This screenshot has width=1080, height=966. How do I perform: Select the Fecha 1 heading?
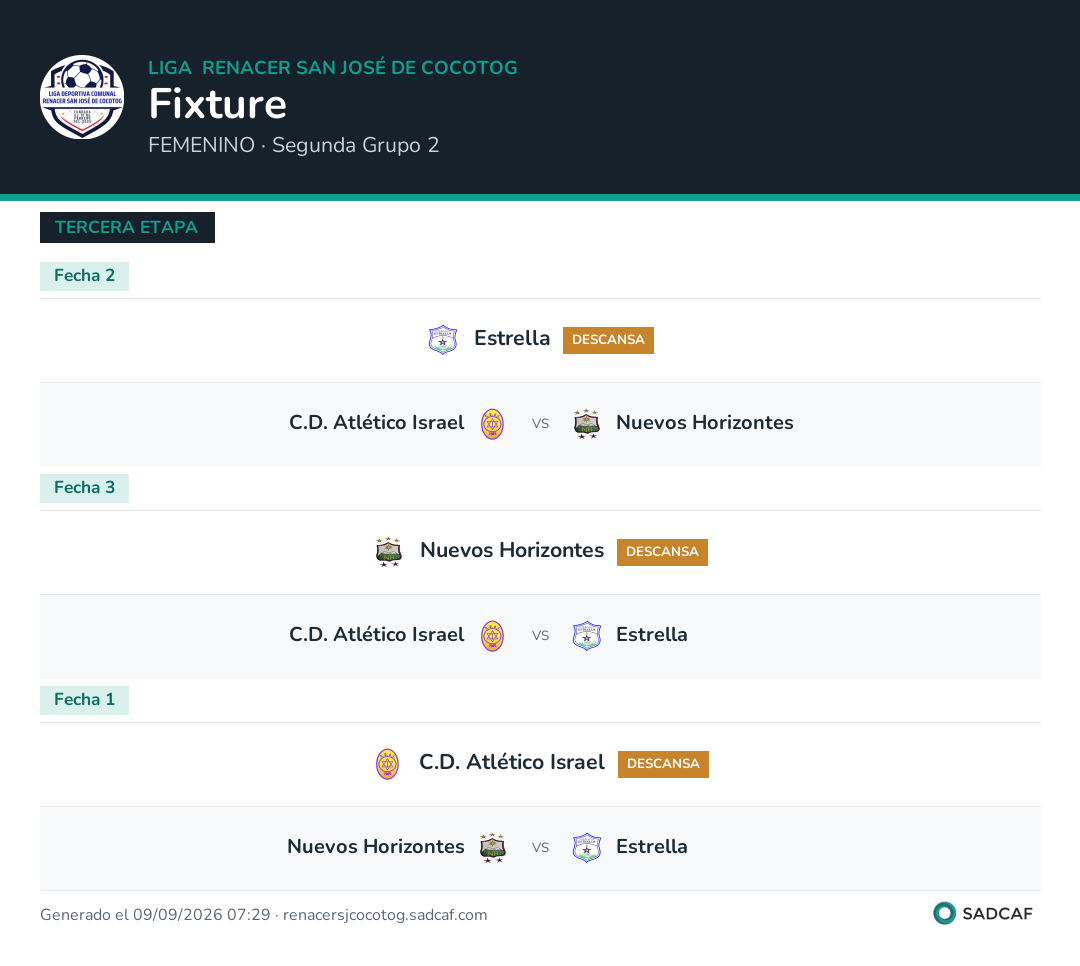[84, 700]
